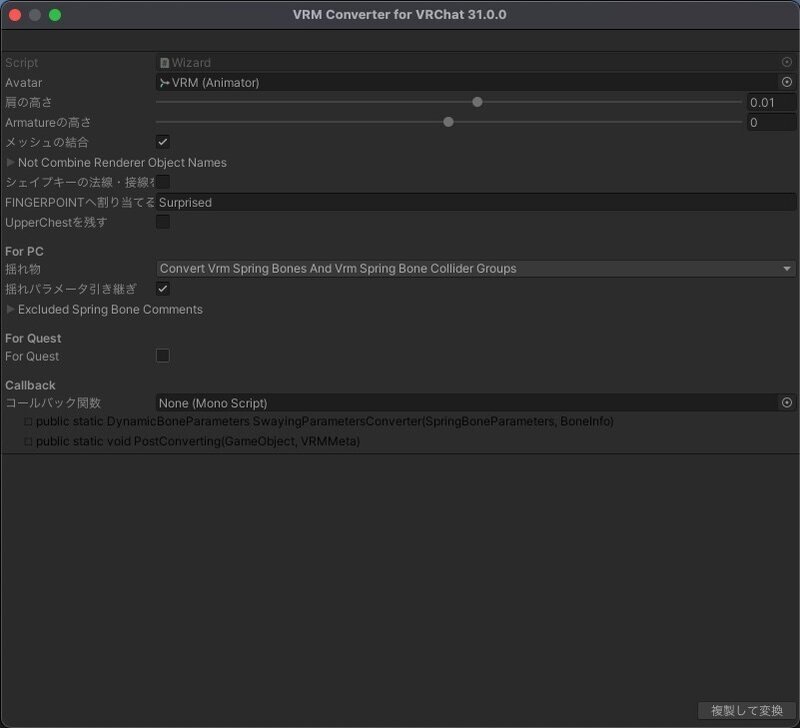Toggle 揺れパラメータ引き継ぎ checkbox
The height and width of the screenshot is (728, 800).
pyautogui.click(x=163, y=289)
